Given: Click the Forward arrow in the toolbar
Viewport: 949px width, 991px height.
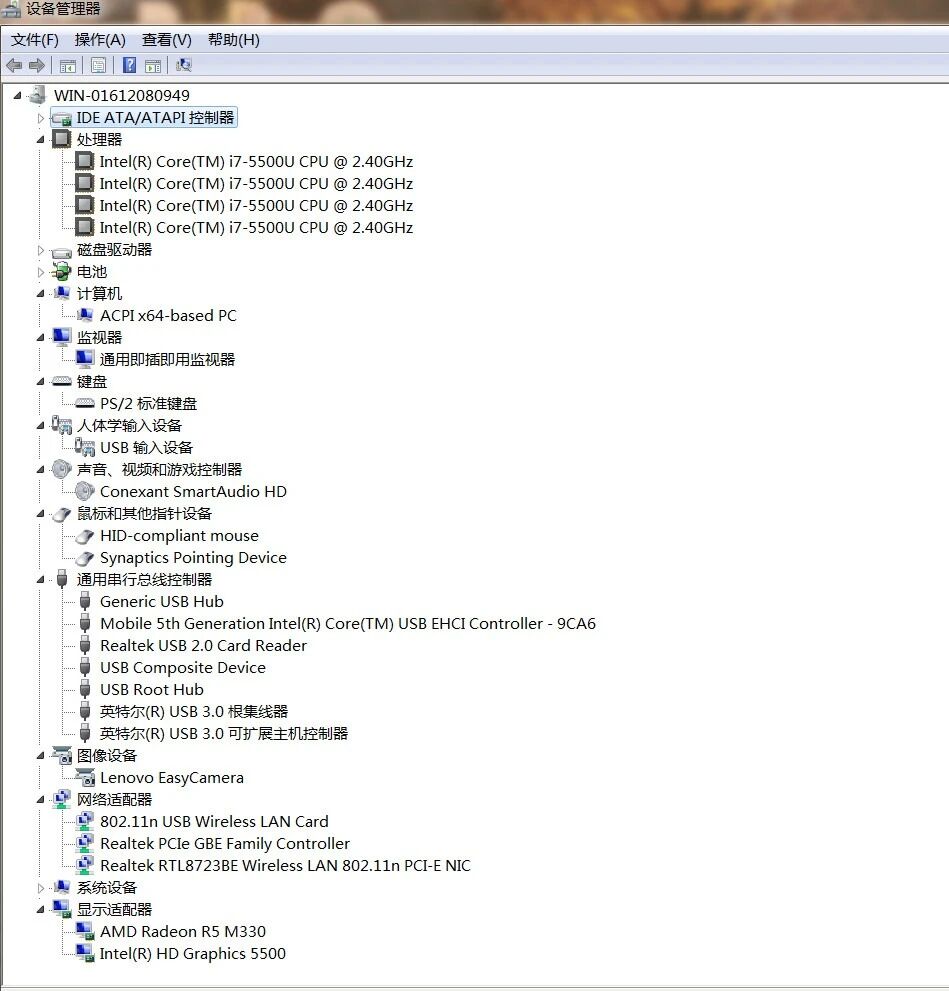Looking at the screenshot, I should click(37, 65).
